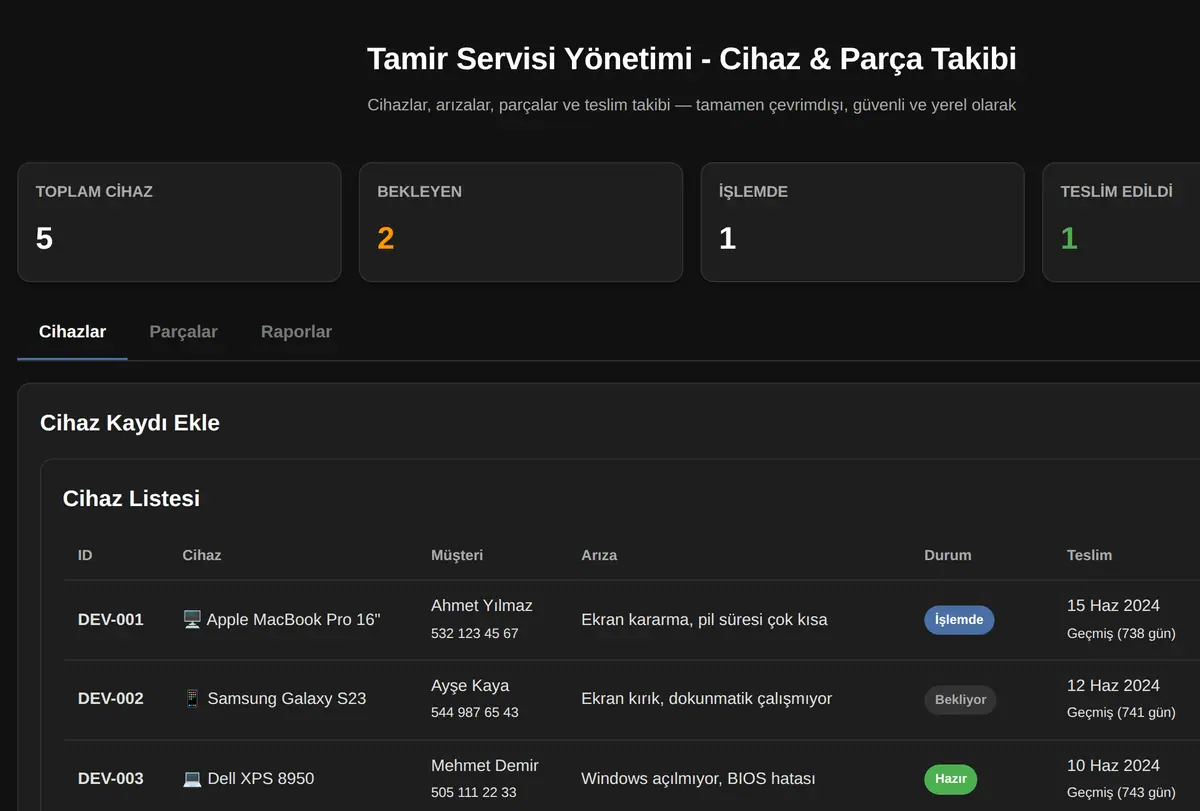Click the customer name Mehmet Demir
1200x811 pixels.
coord(485,766)
